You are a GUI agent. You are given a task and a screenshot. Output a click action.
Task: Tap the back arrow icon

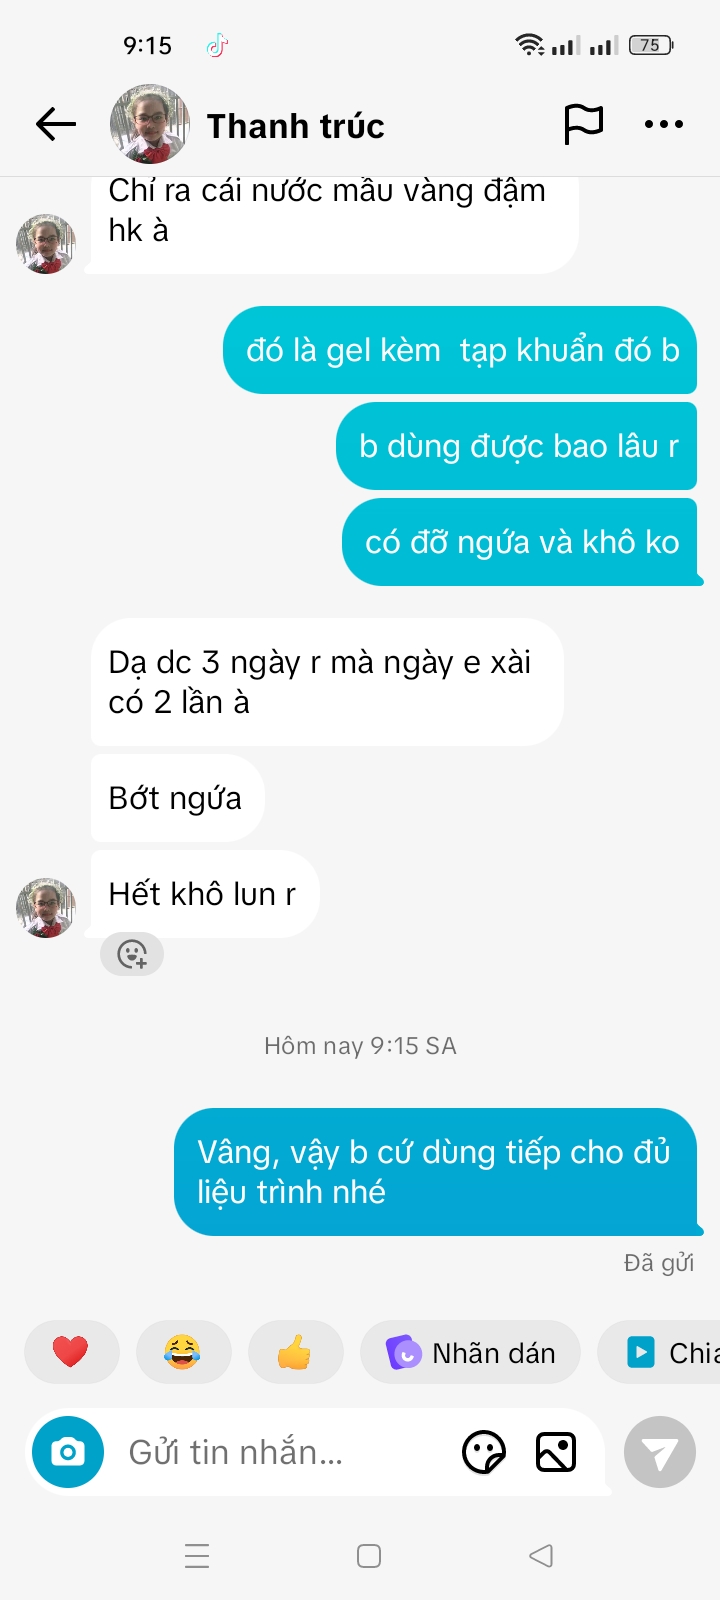[56, 124]
